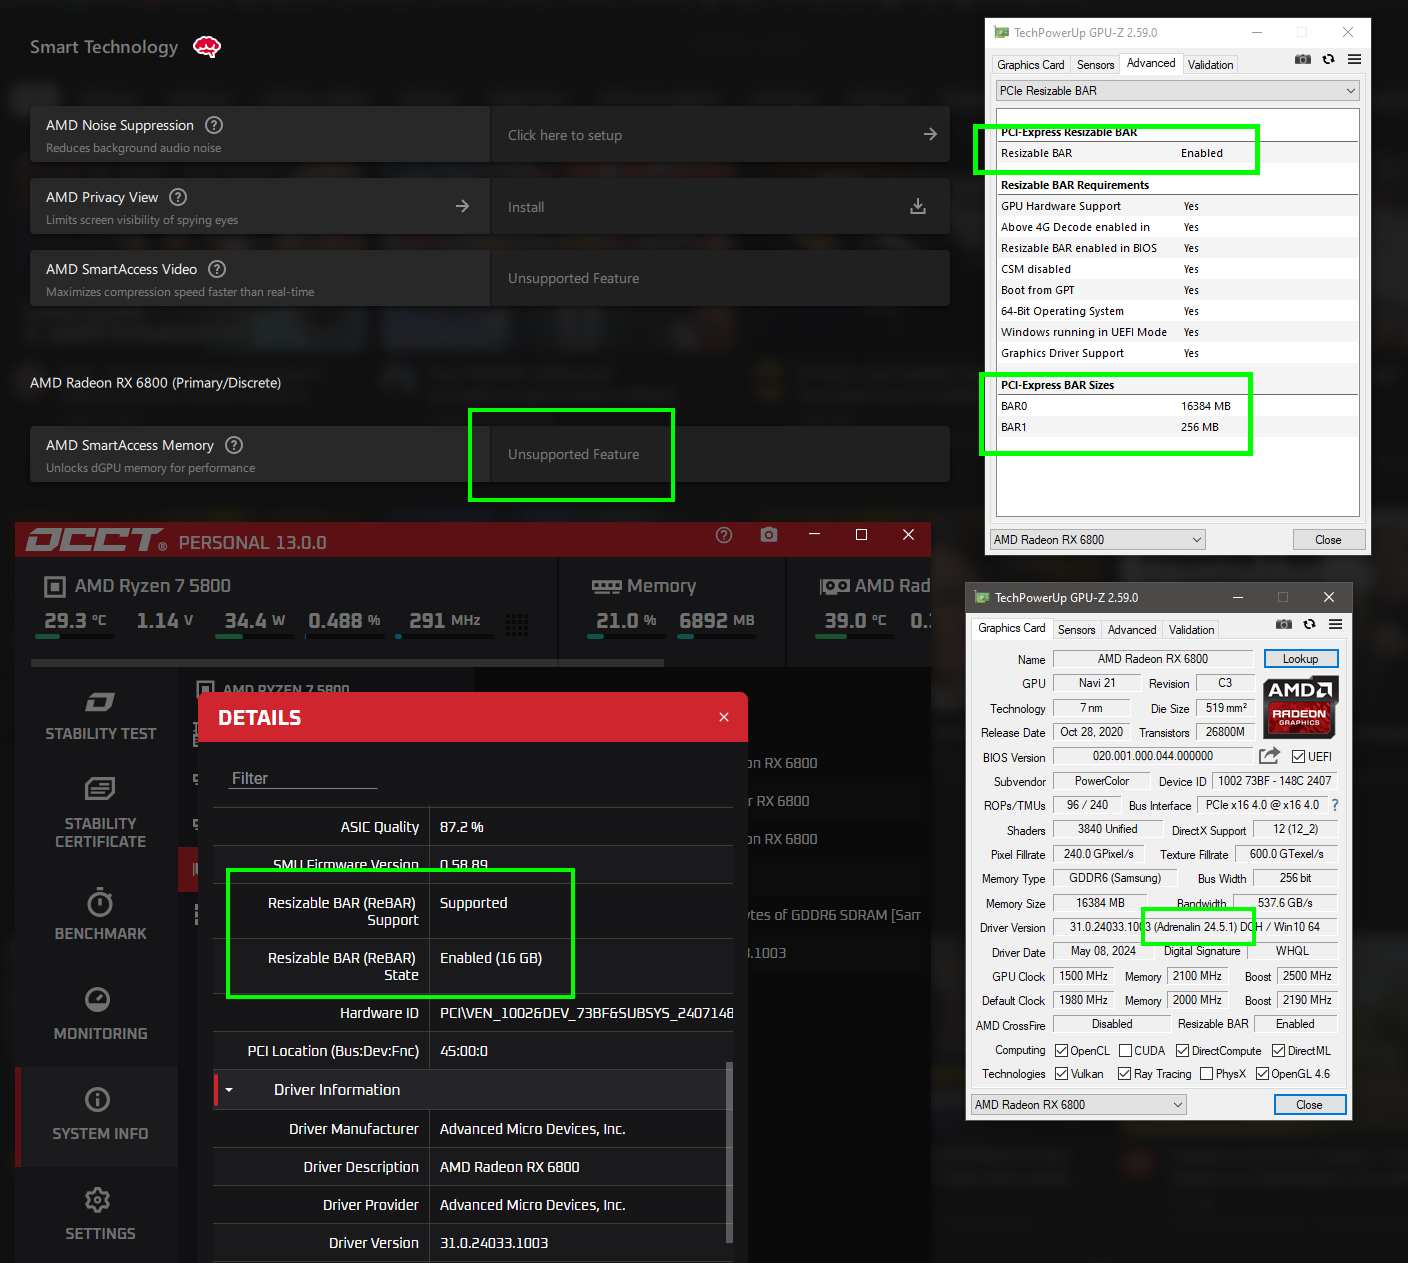Image resolution: width=1408 pixels, height=1263 pixels.
Task: Toggle the CUDA checkbox
Action: click(x=1125, y=1051)
